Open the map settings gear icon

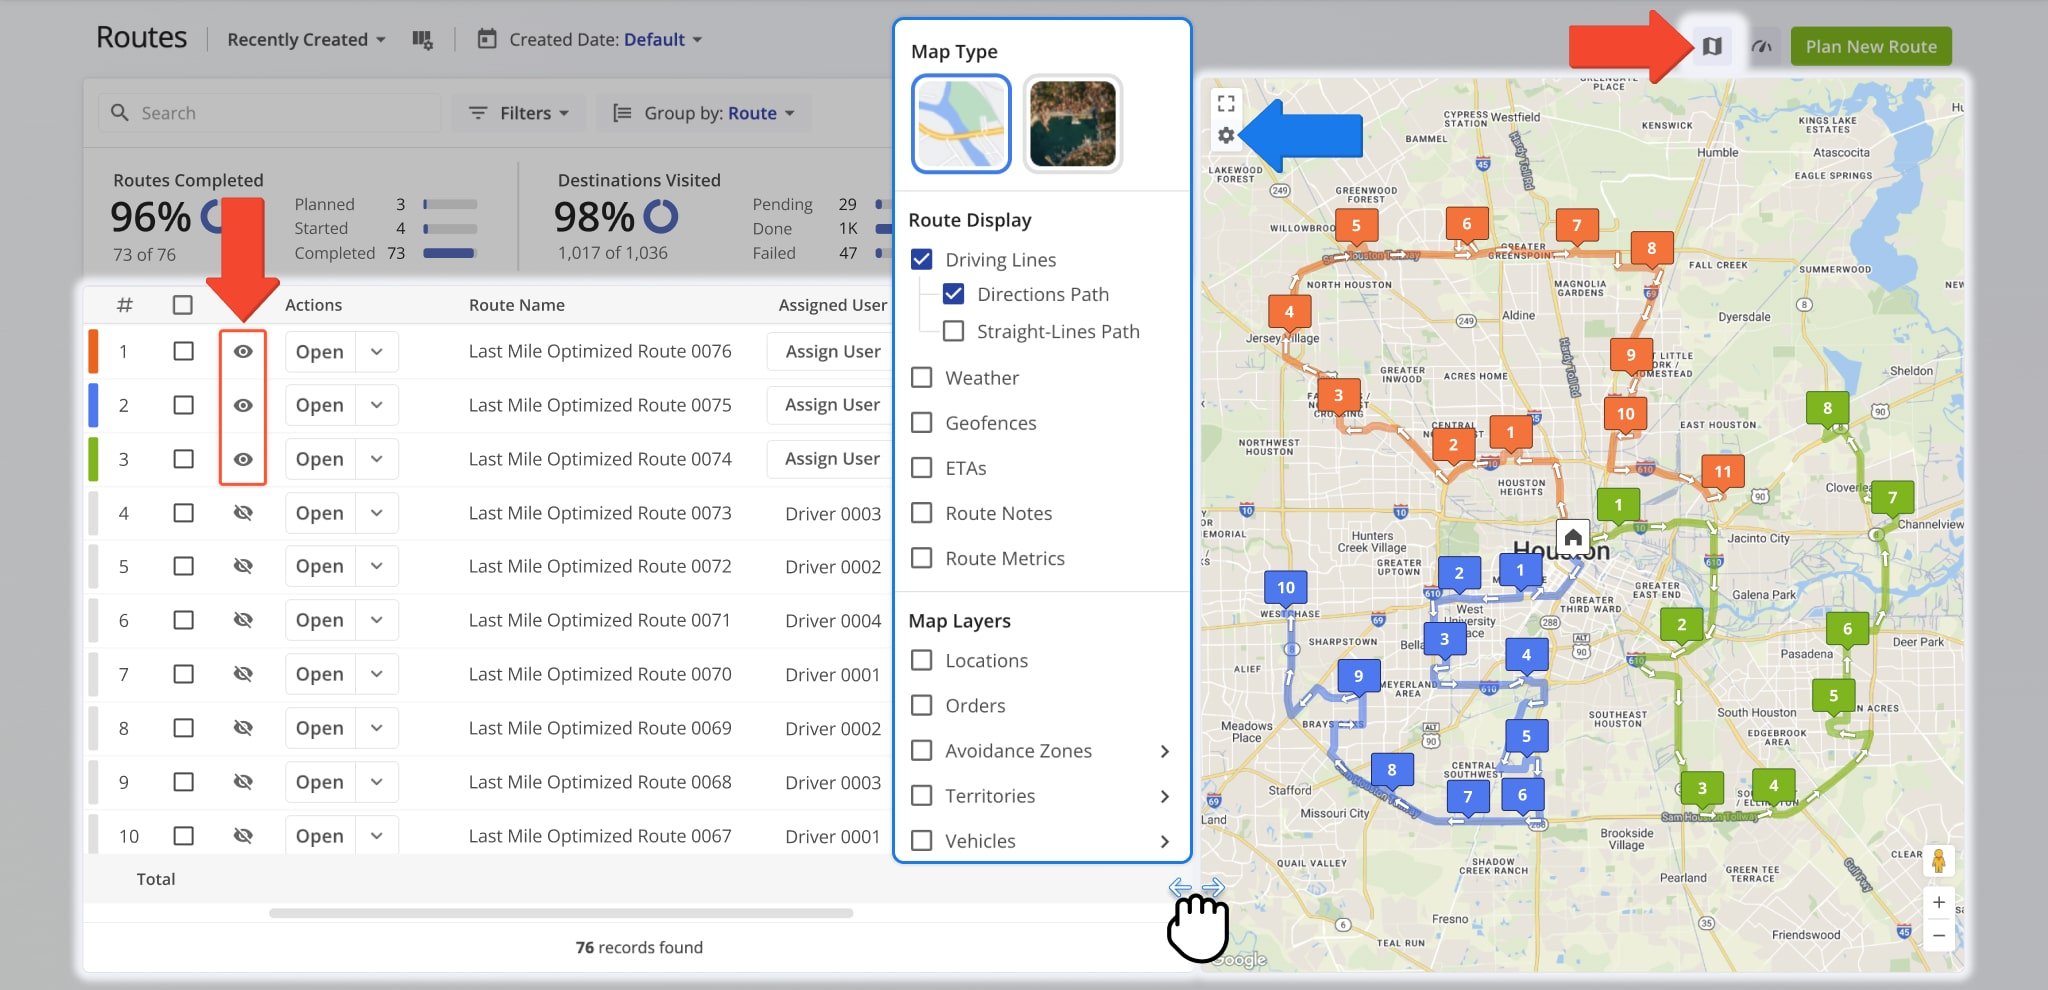(x=1226, y=136)
